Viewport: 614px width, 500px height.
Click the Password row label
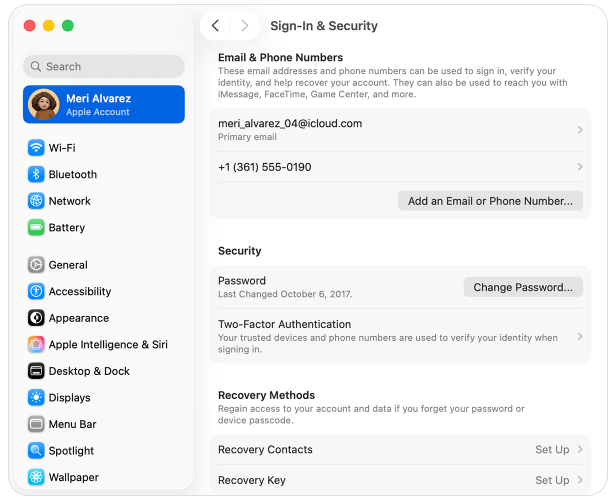pos(242,280)
